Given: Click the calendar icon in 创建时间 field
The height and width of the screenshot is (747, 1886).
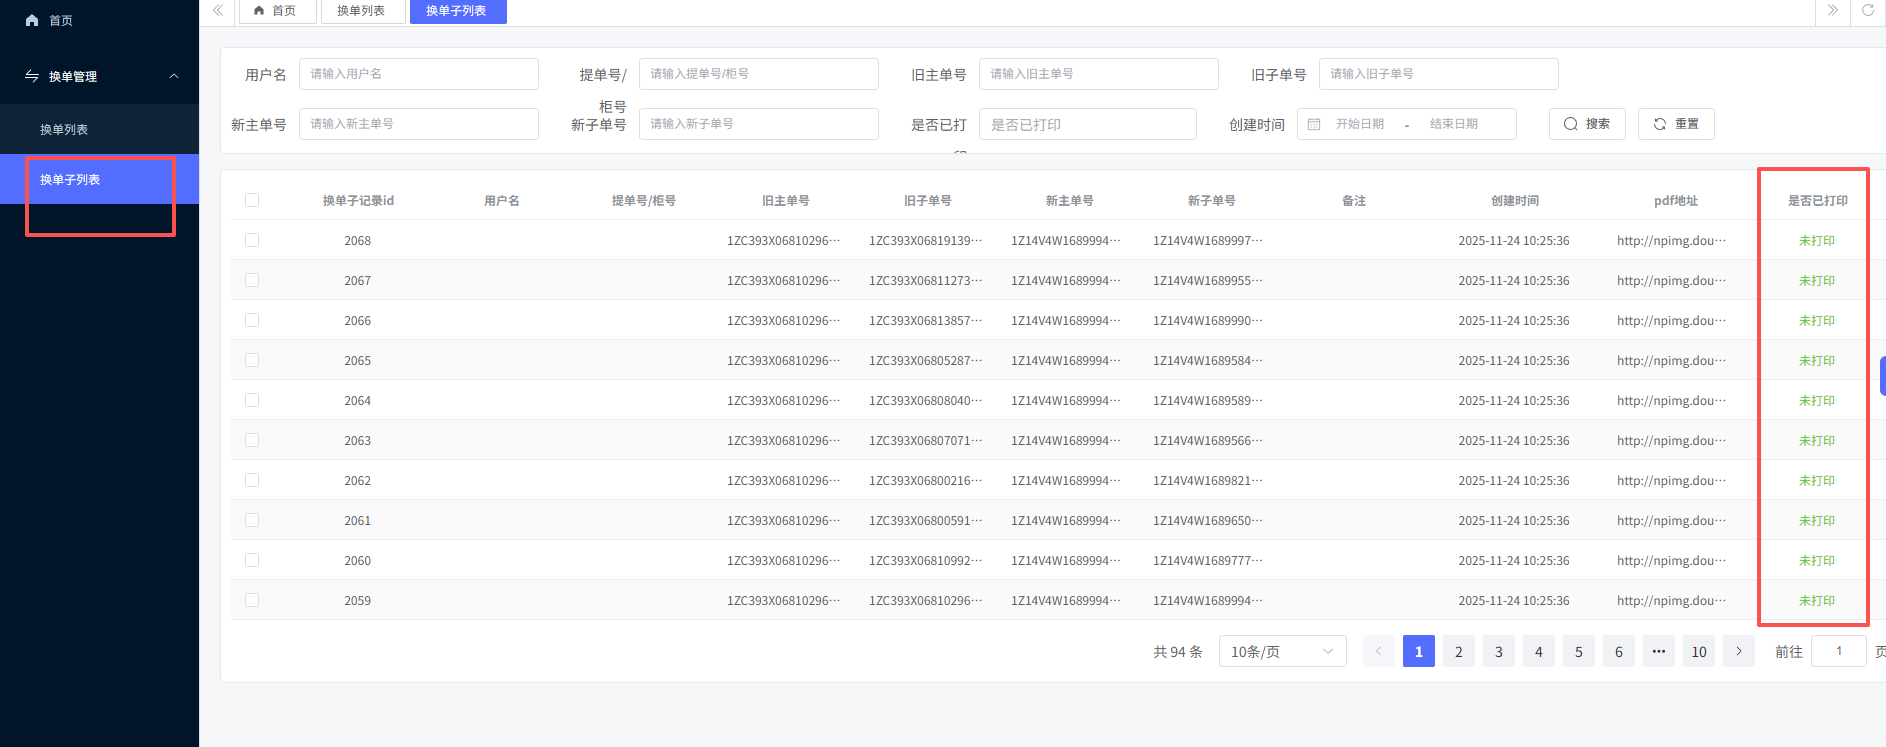Looking at the screenshot, I should point(1314,124).
